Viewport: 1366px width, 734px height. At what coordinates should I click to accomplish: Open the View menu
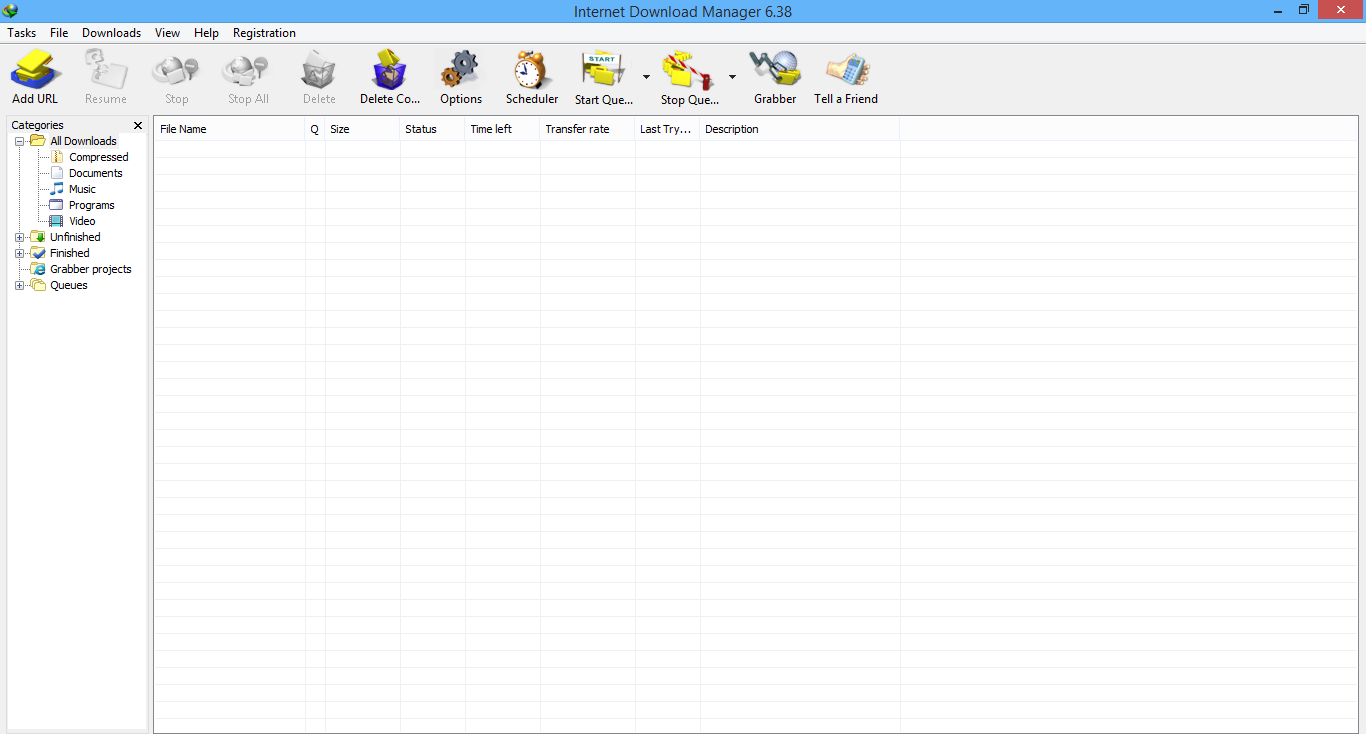[167, 33]
